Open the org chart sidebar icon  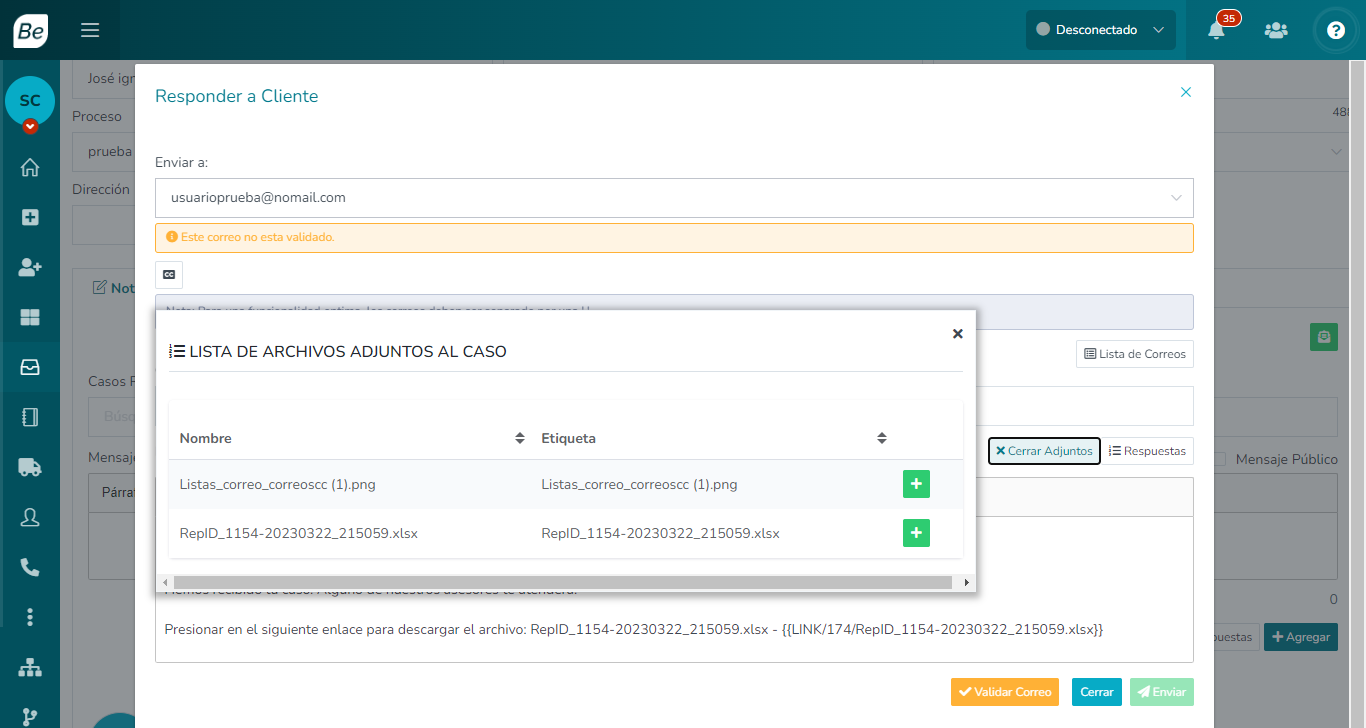30,667
